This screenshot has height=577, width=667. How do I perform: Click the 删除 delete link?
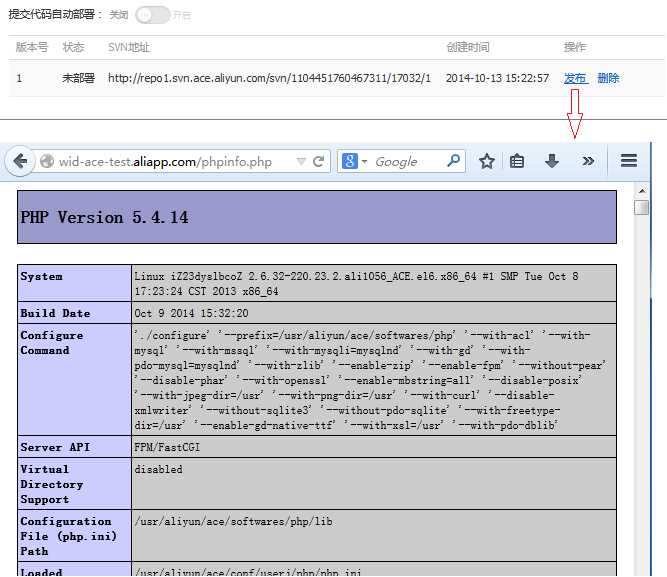point(608,78)
